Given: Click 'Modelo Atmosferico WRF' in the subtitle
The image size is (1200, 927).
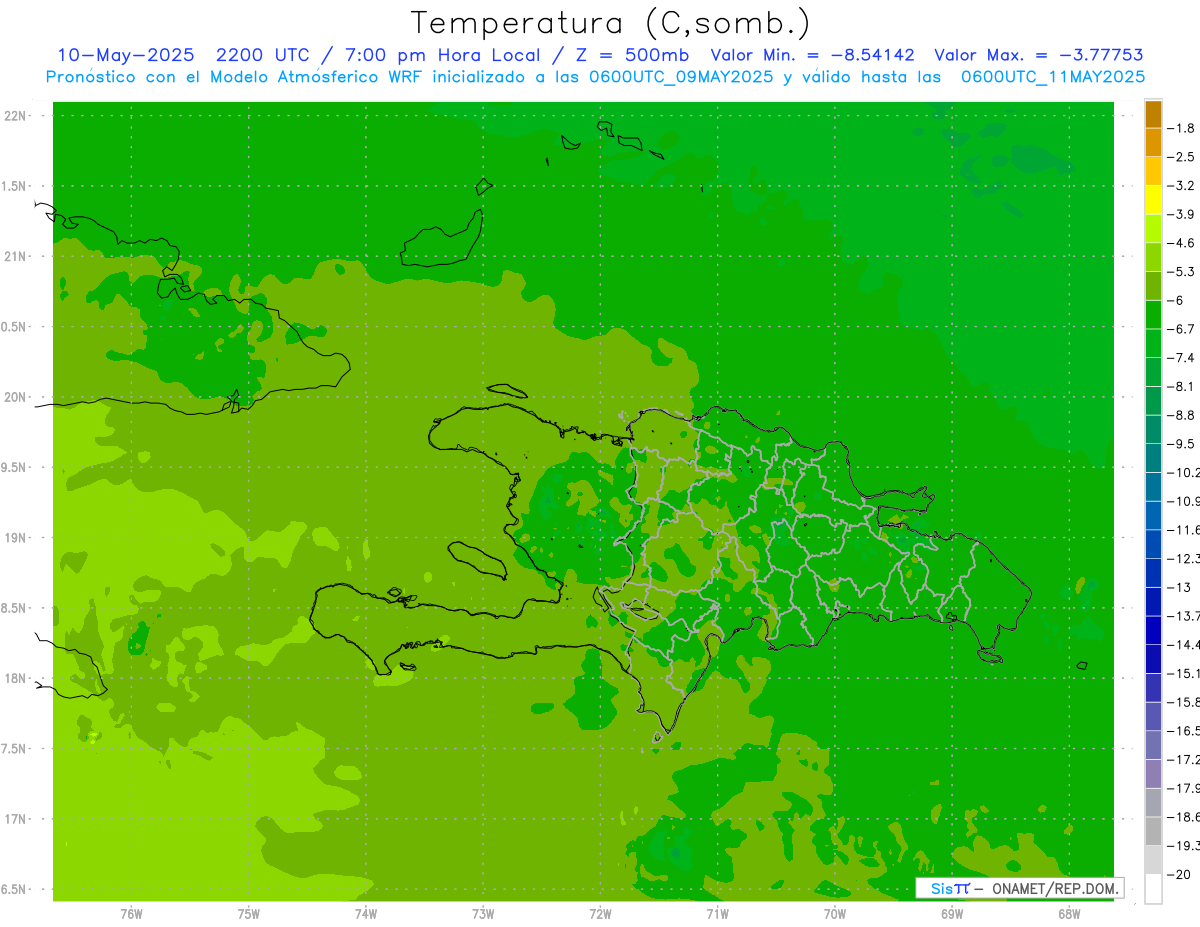Looking at the screenshot, I should [315, 77].
